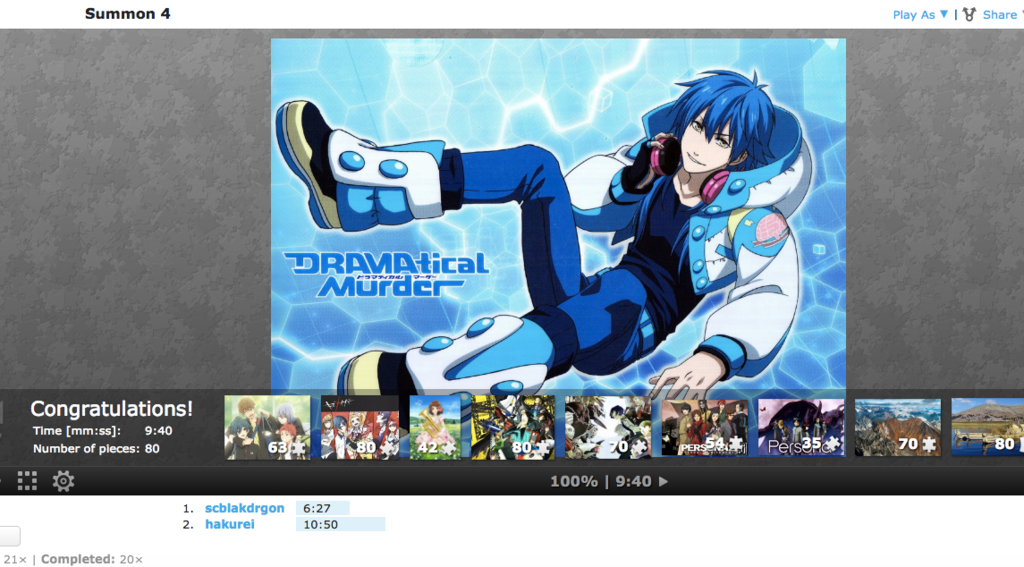This screenshot has width=1024, height=567.
Task: Open the settings gear icon
Action: pyautogui.click(x=63, y=481)
